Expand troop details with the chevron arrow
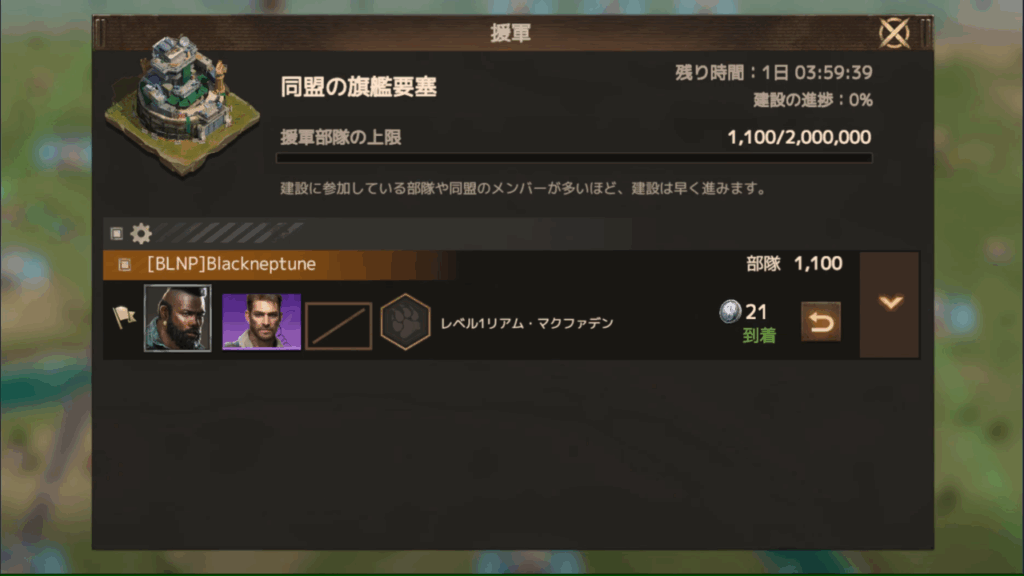 [889, 304]
